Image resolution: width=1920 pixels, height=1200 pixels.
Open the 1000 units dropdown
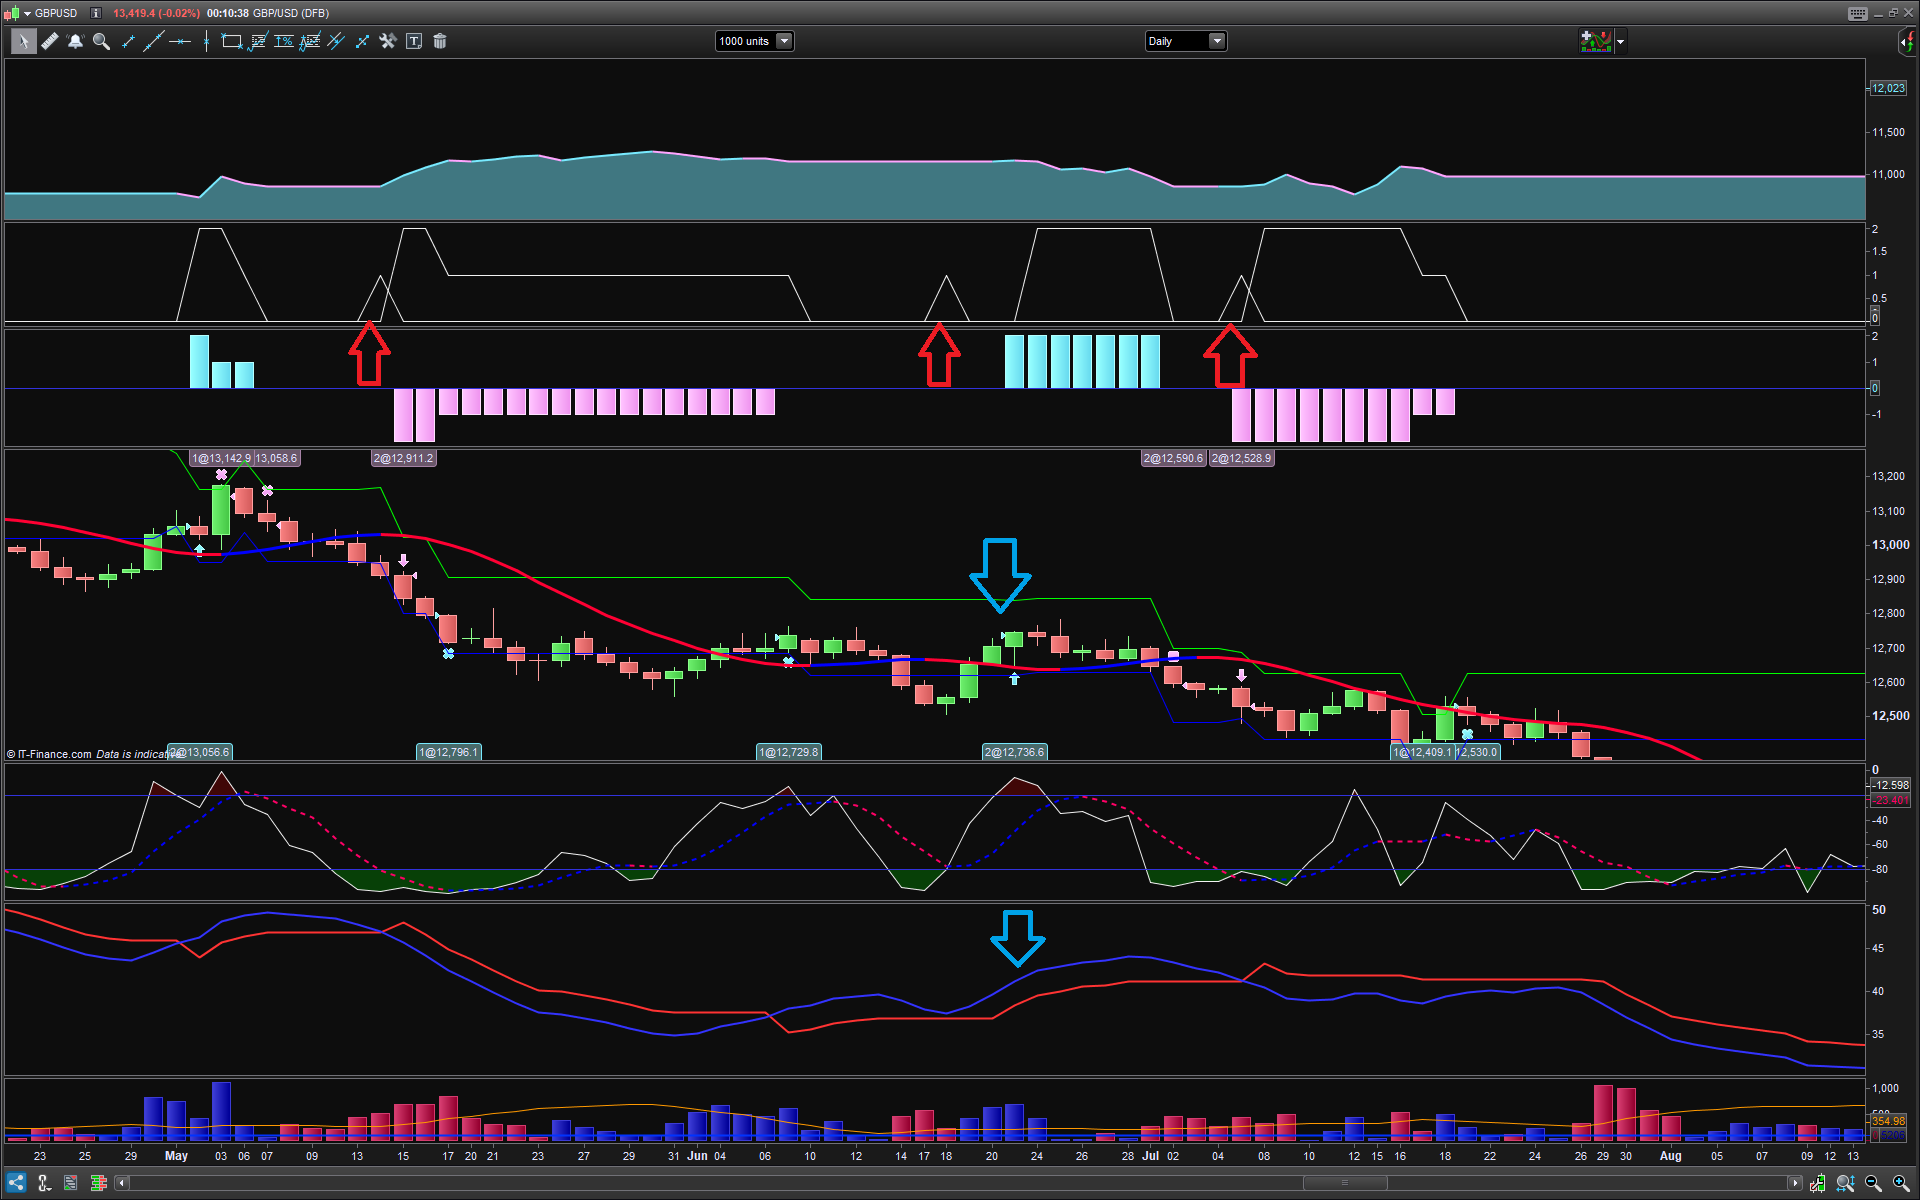784,41
